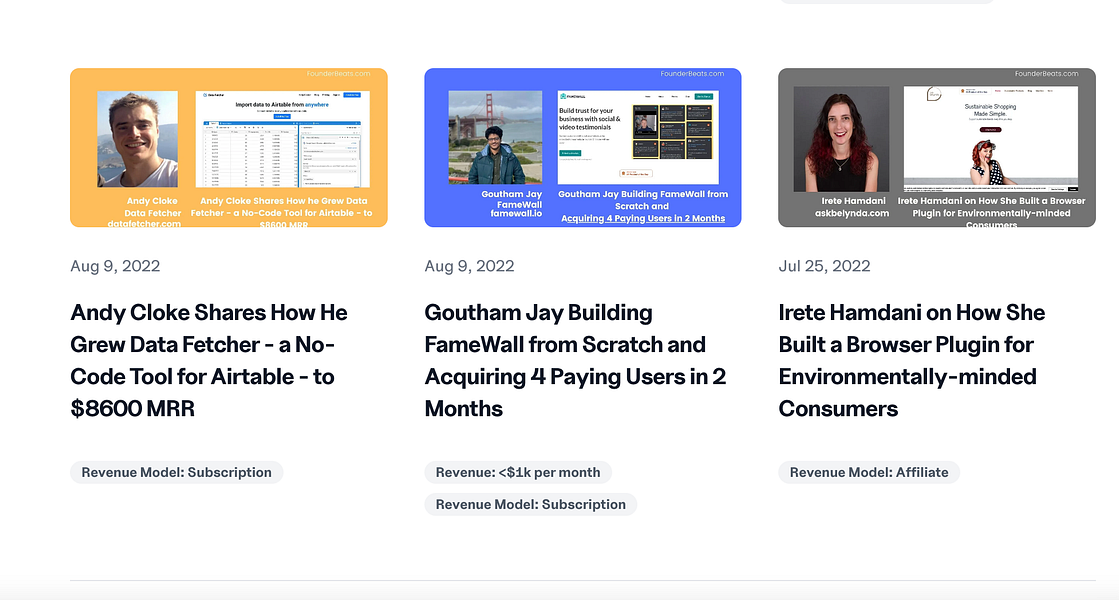Open the Andy Cloke Data Fetcher thumbnail

[228, 148]
